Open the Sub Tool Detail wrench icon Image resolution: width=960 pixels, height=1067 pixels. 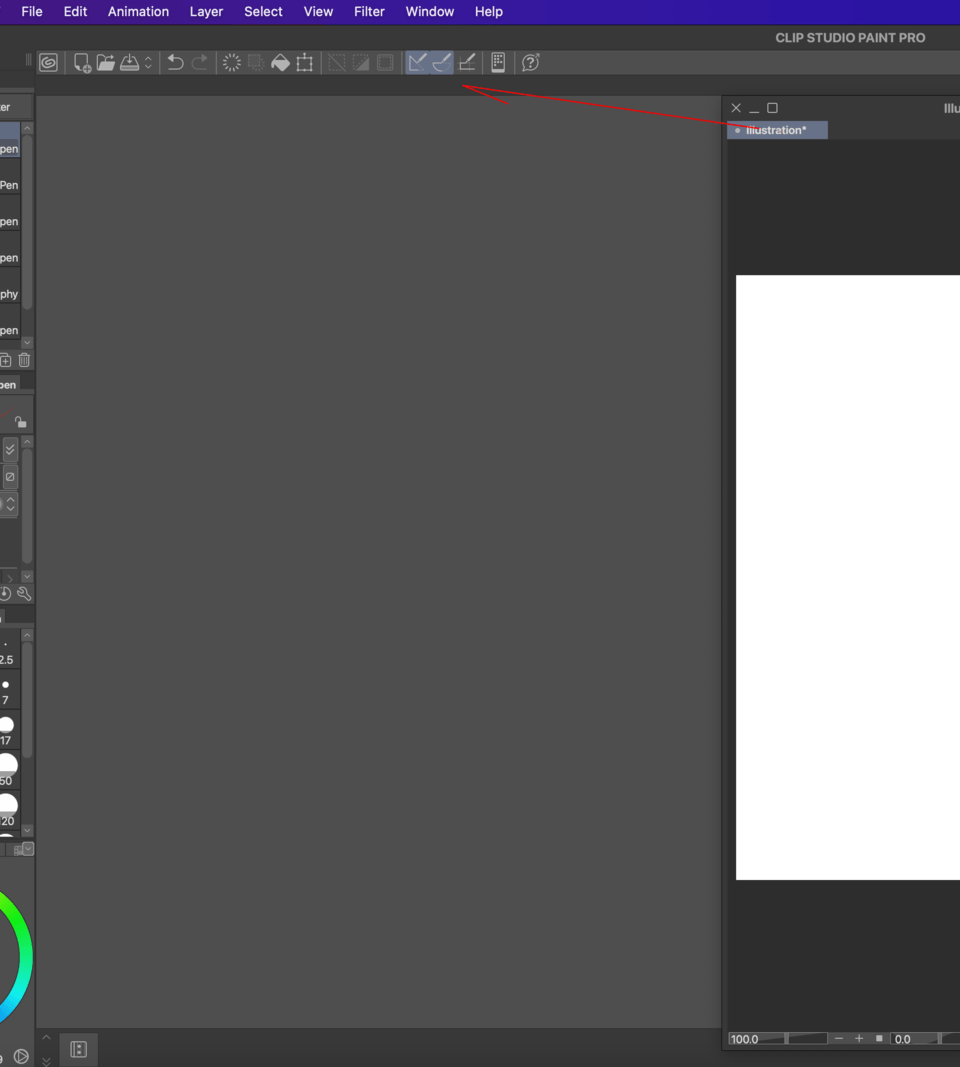(24, 593)
